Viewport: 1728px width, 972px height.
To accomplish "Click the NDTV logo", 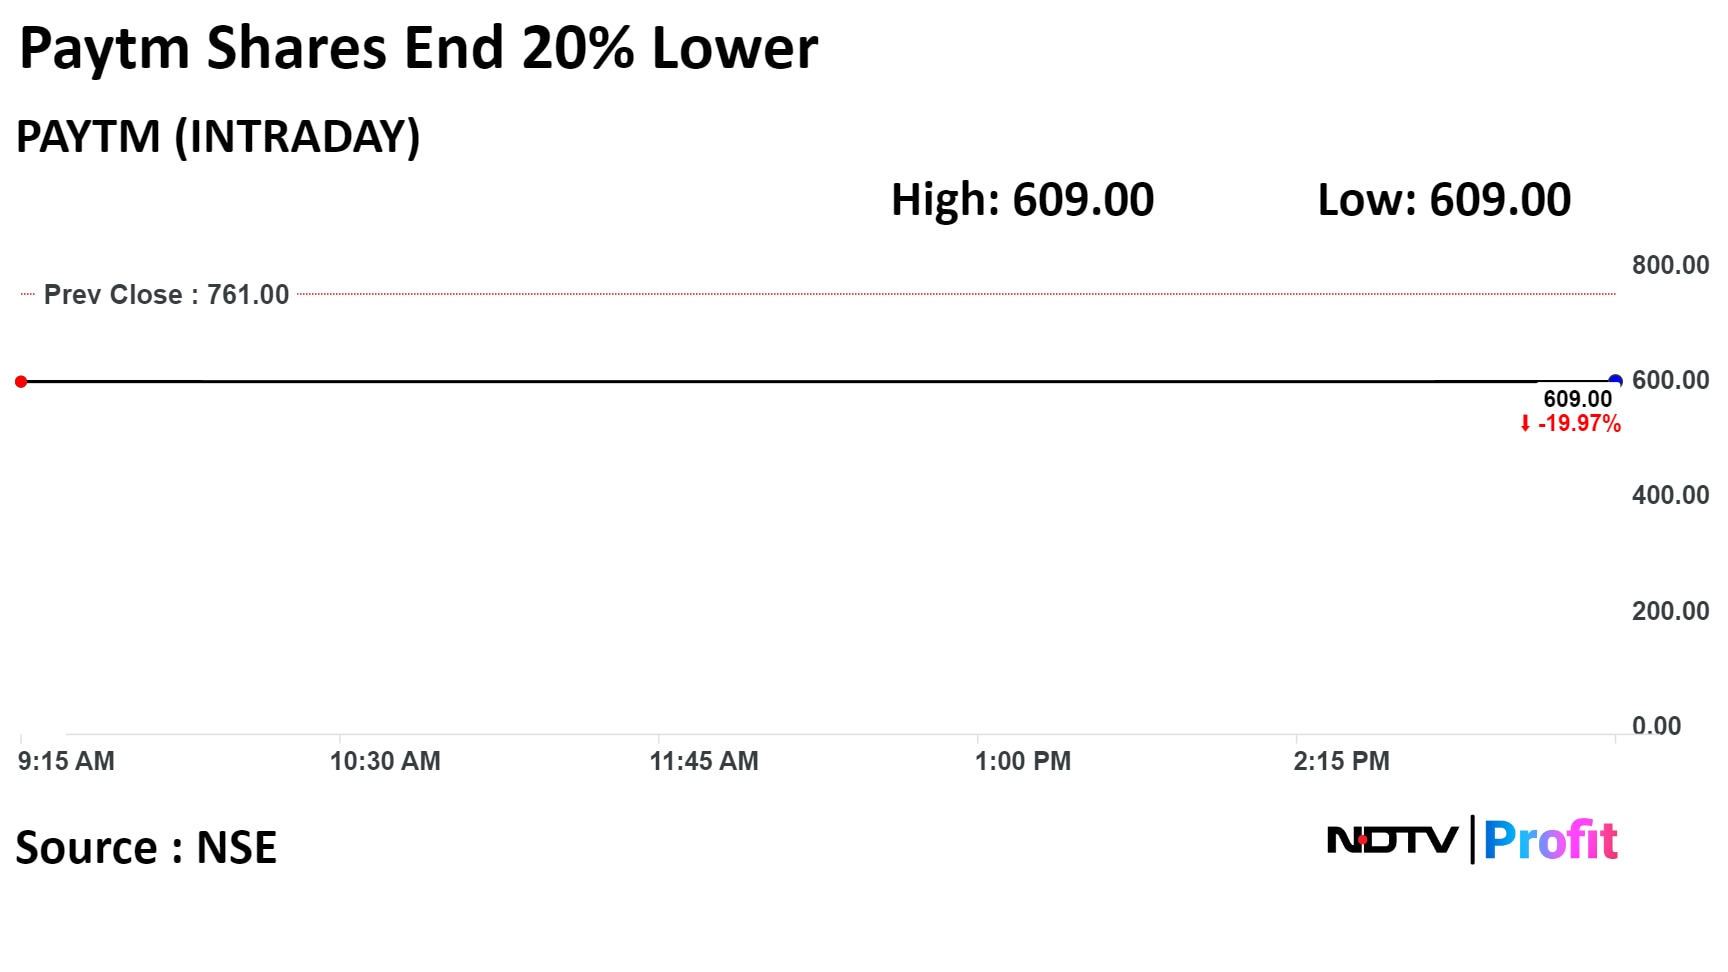I will [x=1392, y=840].
